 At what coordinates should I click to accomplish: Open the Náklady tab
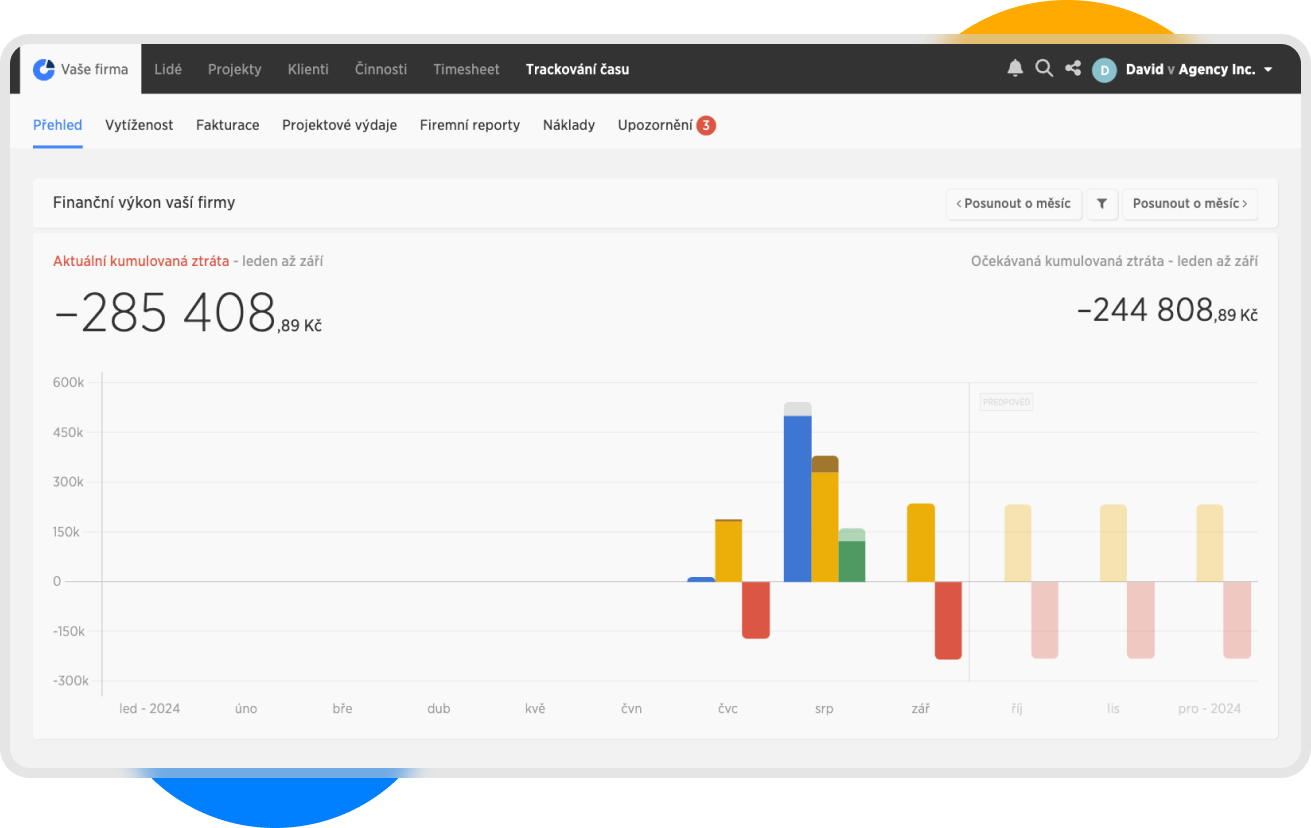(568, 125)
